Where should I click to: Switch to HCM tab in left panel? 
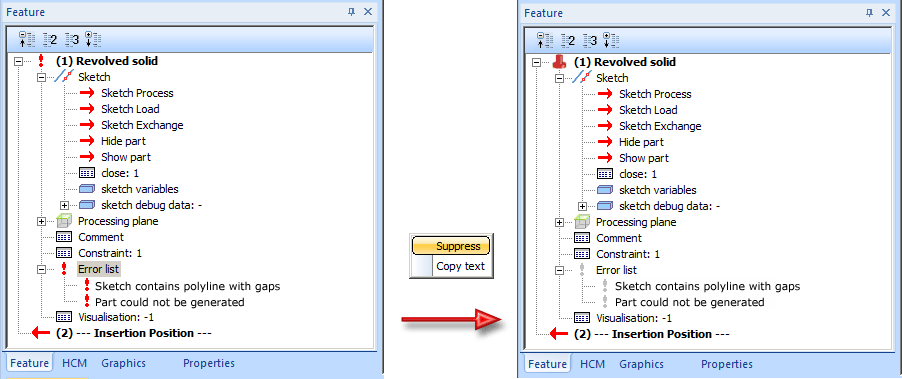click(x=74, y=363)
